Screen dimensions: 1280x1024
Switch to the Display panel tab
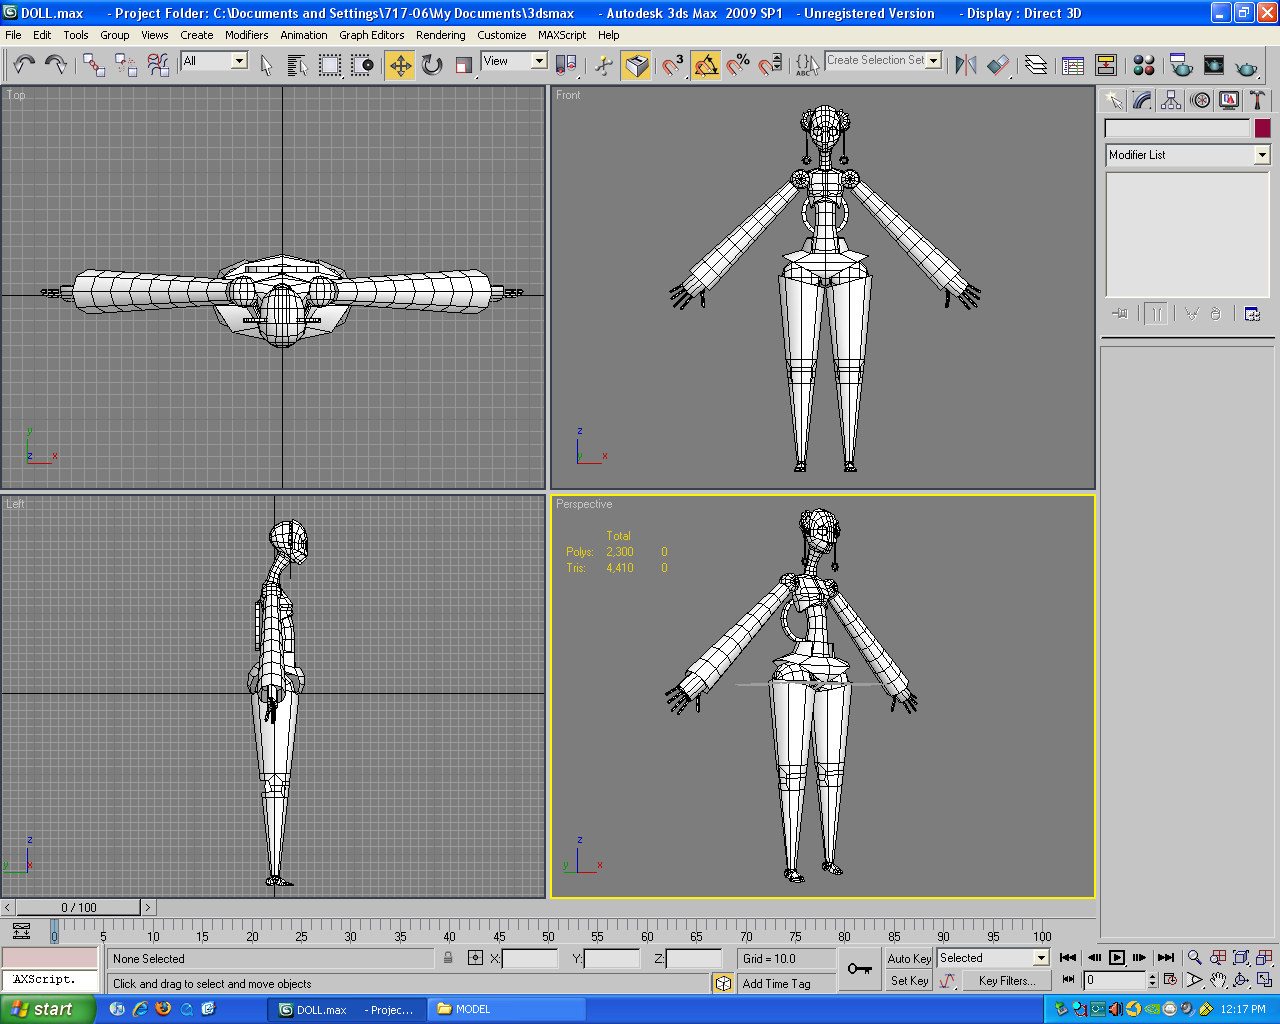[x=1229, y=100]
